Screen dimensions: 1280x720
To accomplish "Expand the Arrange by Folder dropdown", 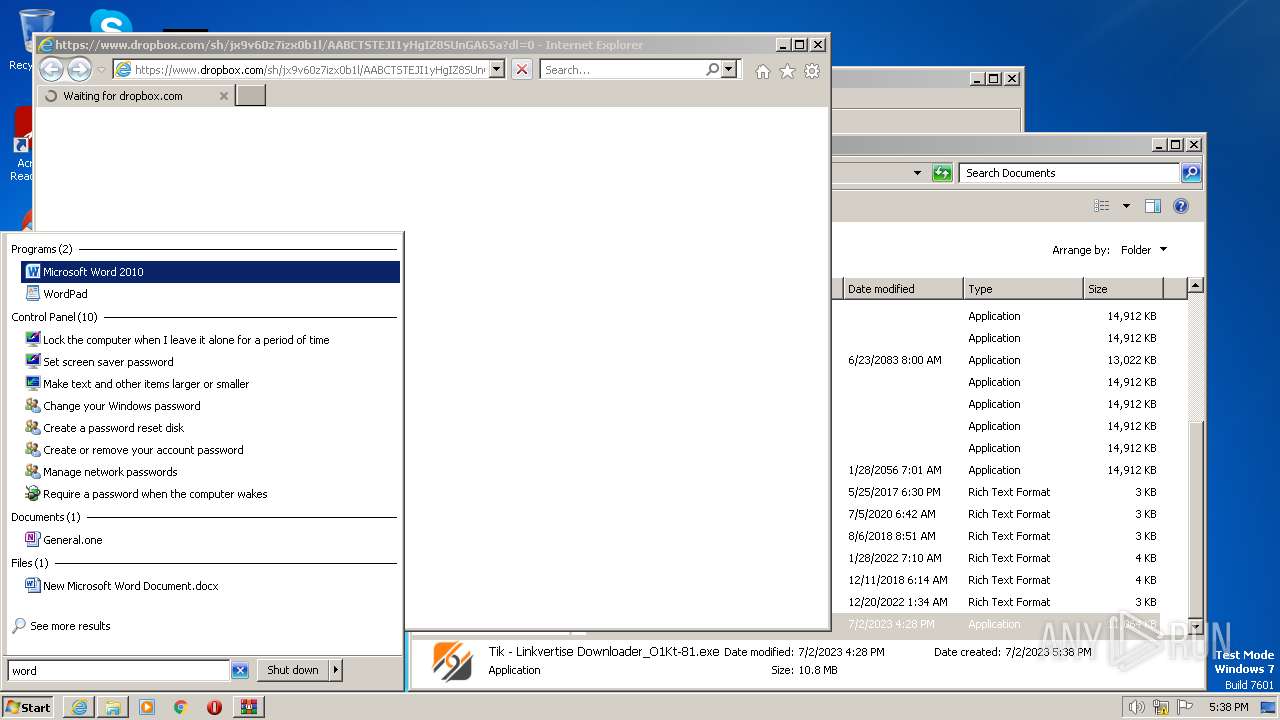I will click(1143, 250).
